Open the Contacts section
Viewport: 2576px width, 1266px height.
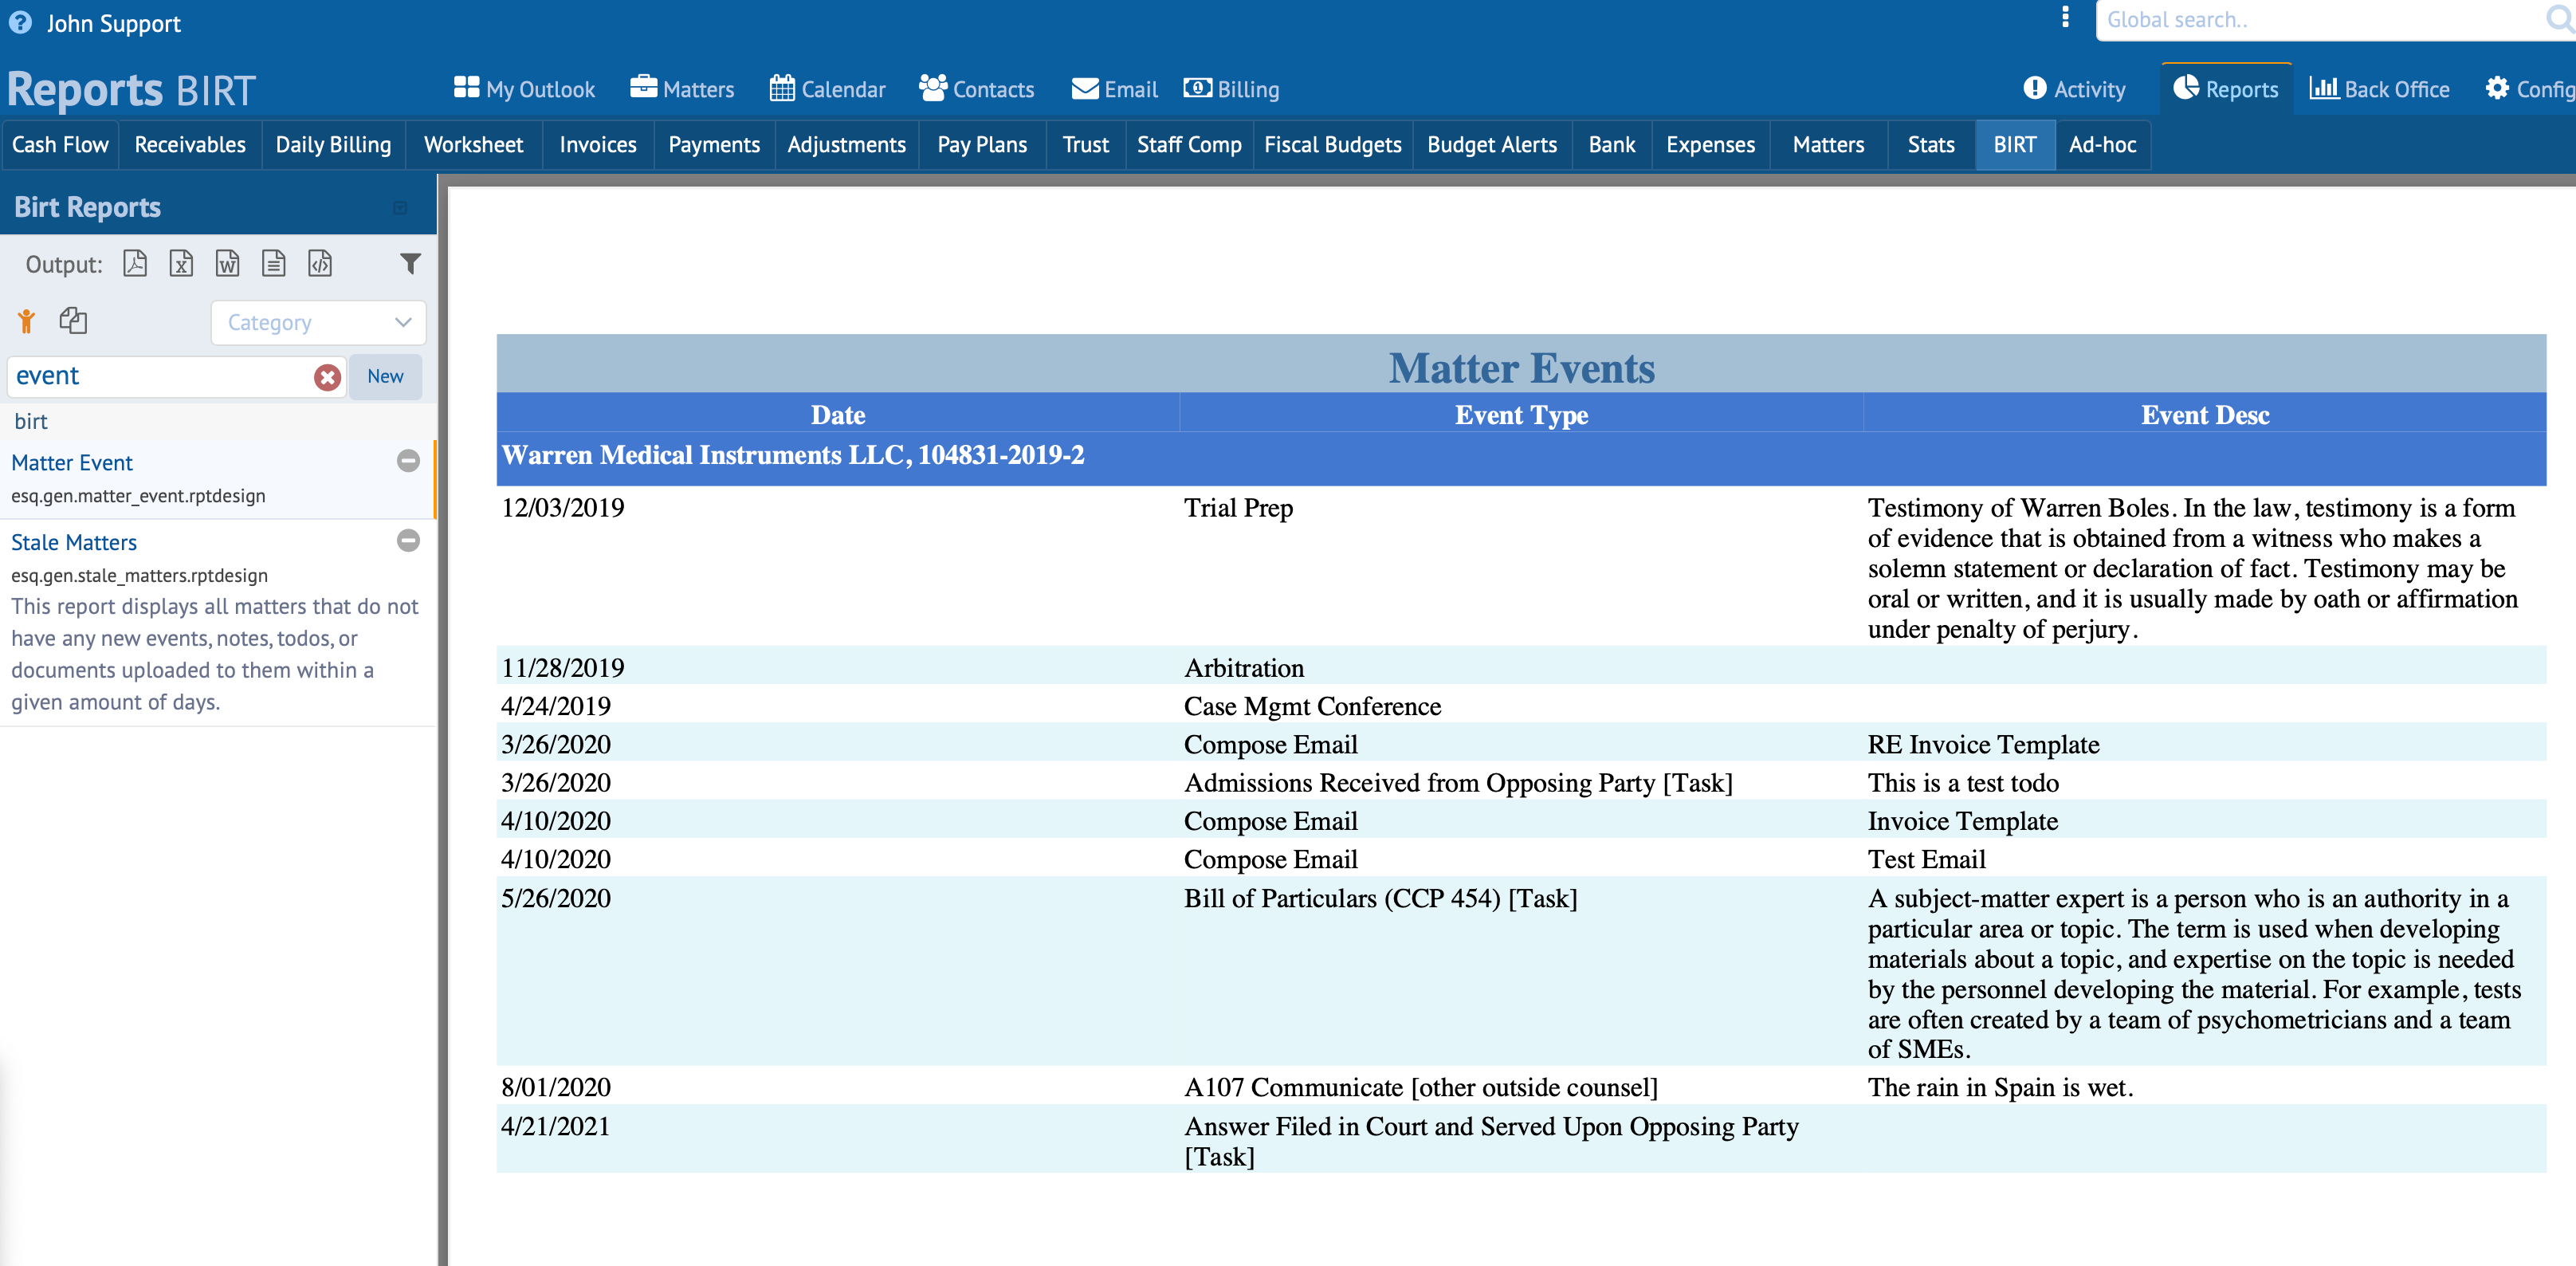click(977, 89)
